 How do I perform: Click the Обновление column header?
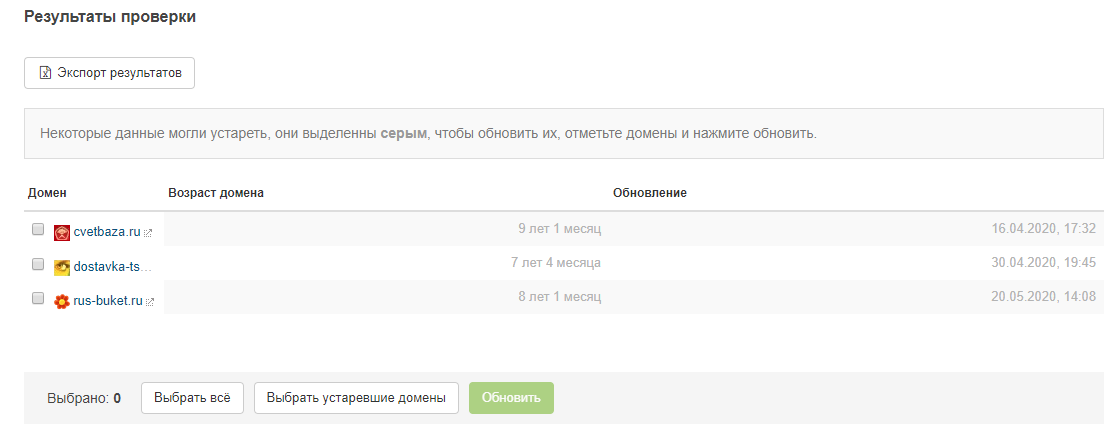tap(649, 192)
